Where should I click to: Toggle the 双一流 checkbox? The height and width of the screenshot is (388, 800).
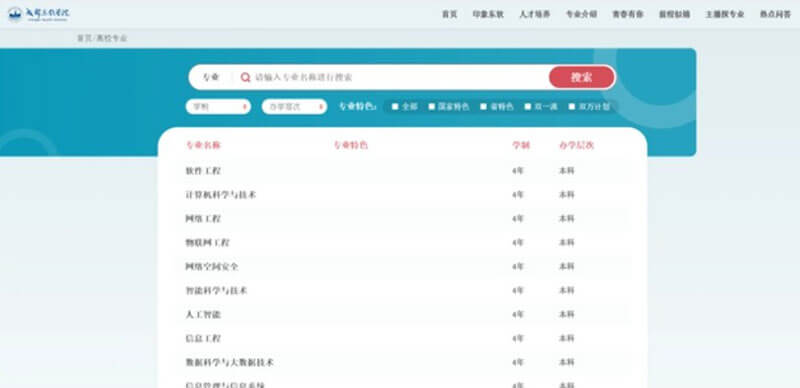[528, 107]
